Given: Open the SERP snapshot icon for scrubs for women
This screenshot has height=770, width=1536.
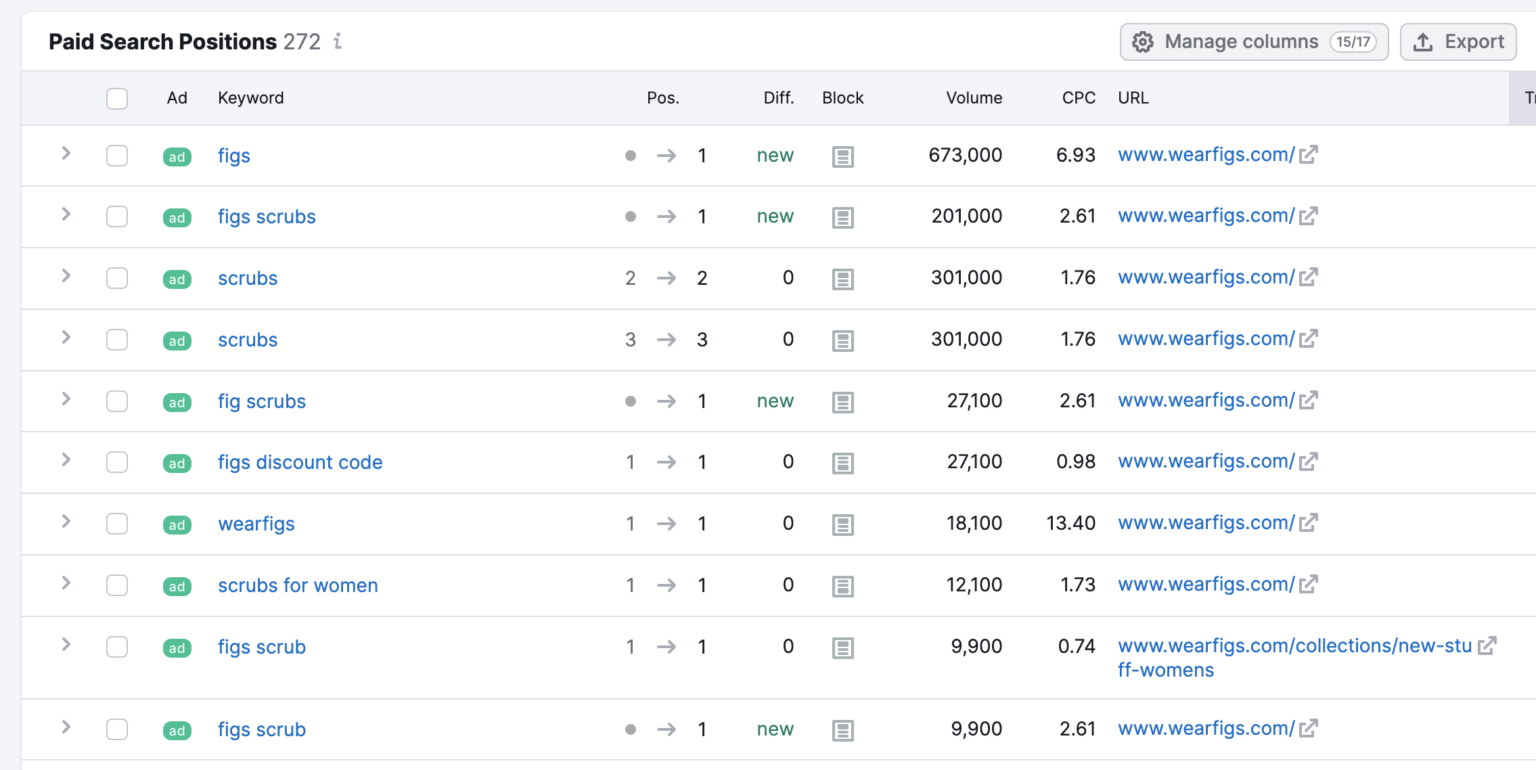Looking at the screenshot, I should [x=843, y=585].
